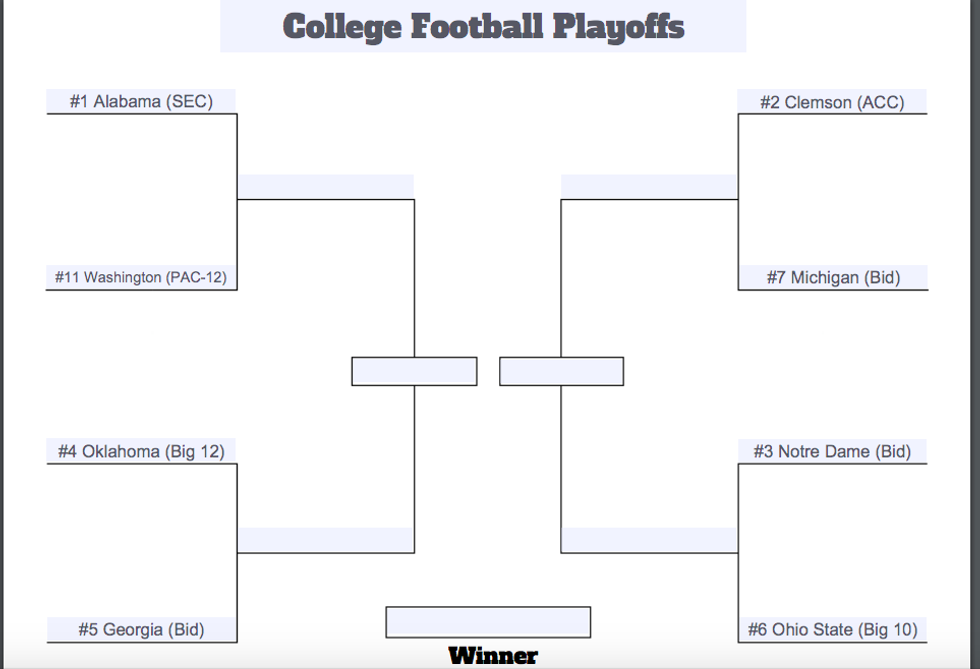Click the #2 Clemson (ACC) team entry
Screen dimensions: 980x669
click(x=832, y=102)
